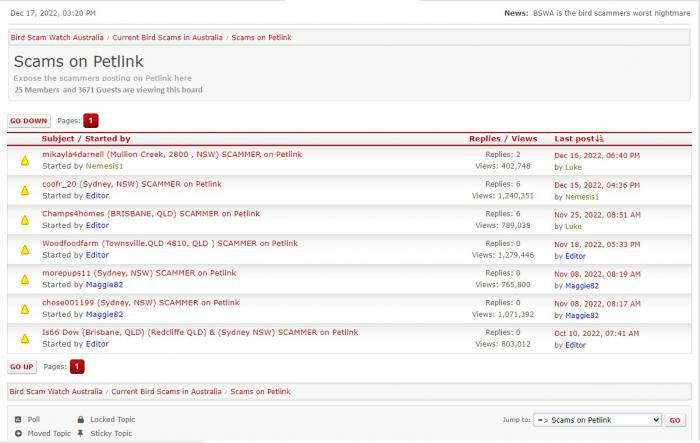Screen dimensions: 700x443
Task: Open Bird Scam Watch Australia breadcrumb at top
Action: click(x=56, y=36)
